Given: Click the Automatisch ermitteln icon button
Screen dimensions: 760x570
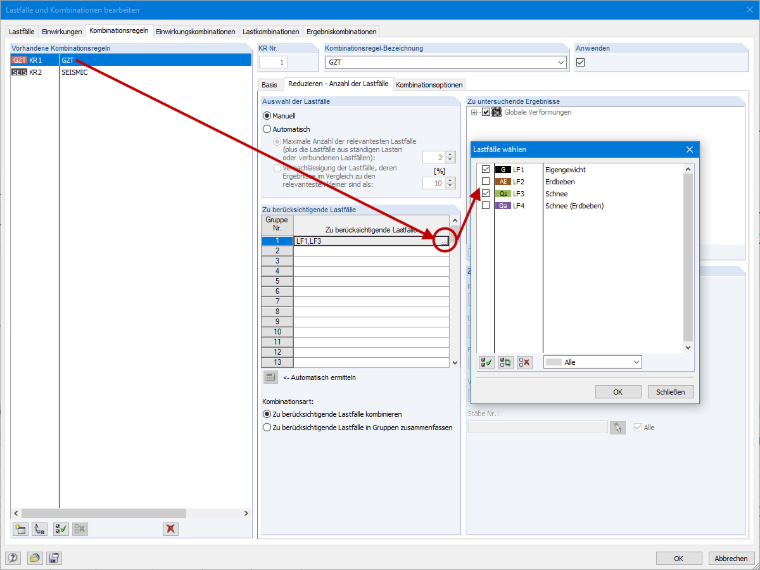Looking at the screenshot, I should (x=270, y=377).
